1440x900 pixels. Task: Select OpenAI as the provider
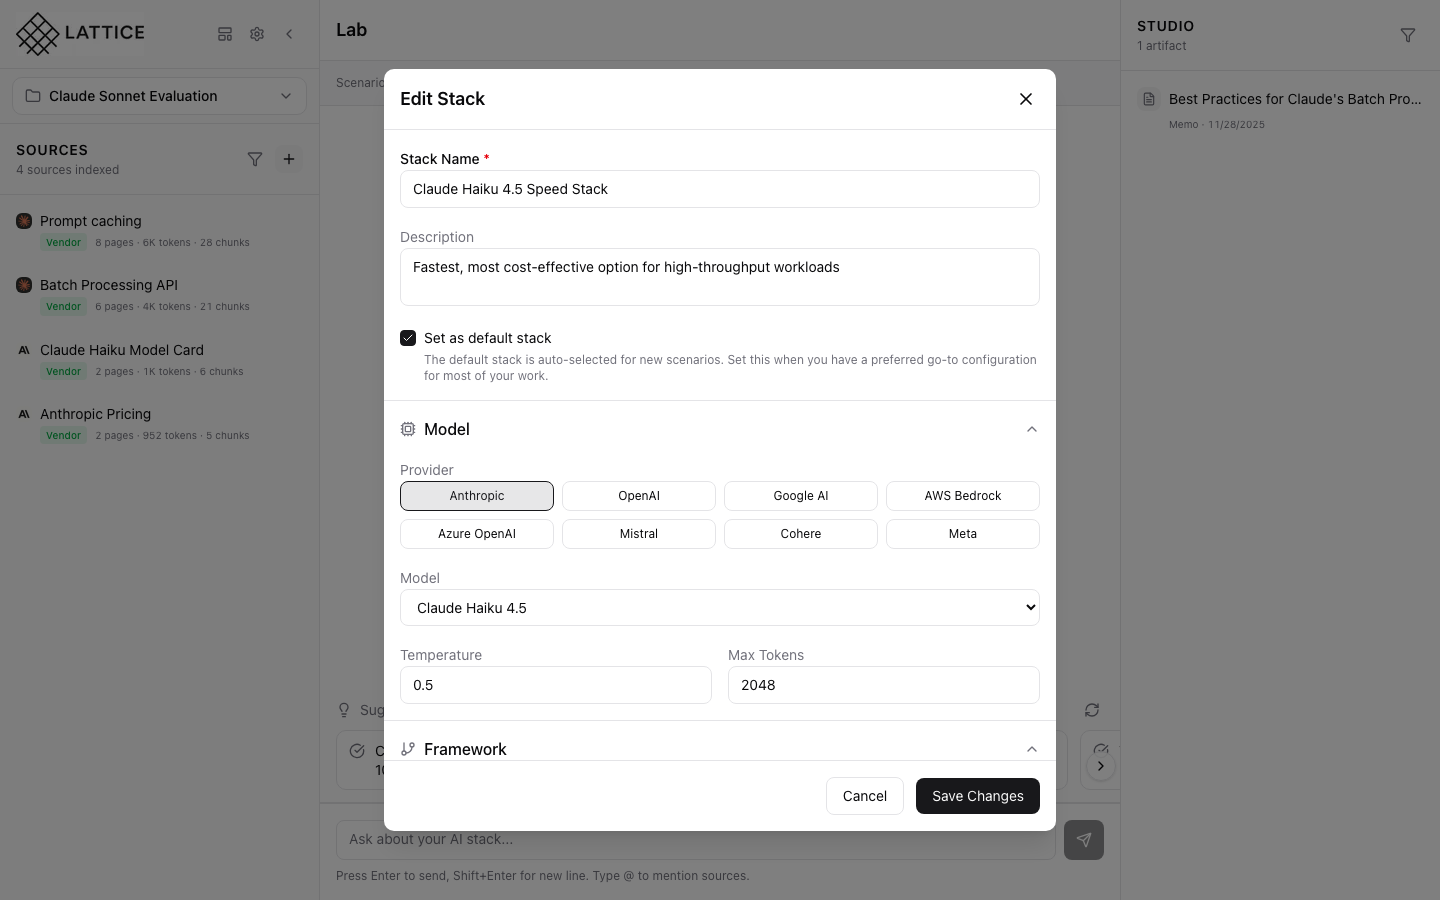coord(639,496)
